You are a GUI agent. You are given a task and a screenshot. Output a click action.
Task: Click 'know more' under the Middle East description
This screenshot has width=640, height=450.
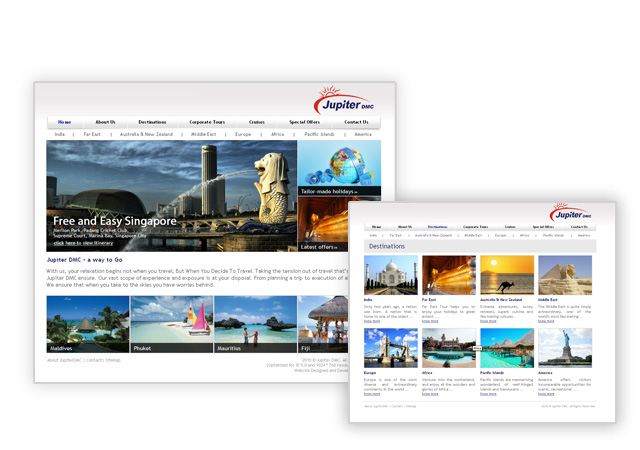[x=546, y=321]
